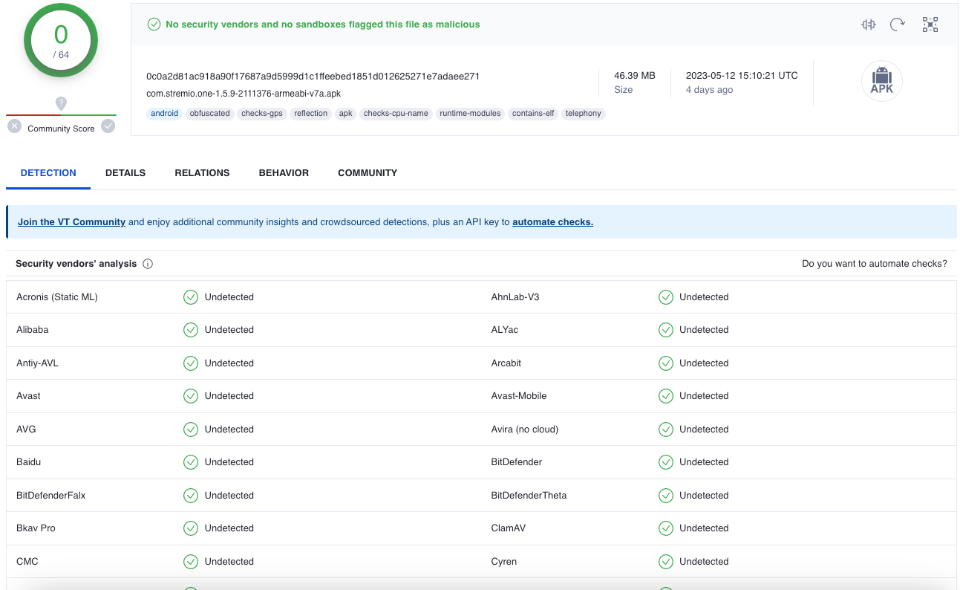Click the obfuscated tag
The image size is (960, 590).
point(209,114)
